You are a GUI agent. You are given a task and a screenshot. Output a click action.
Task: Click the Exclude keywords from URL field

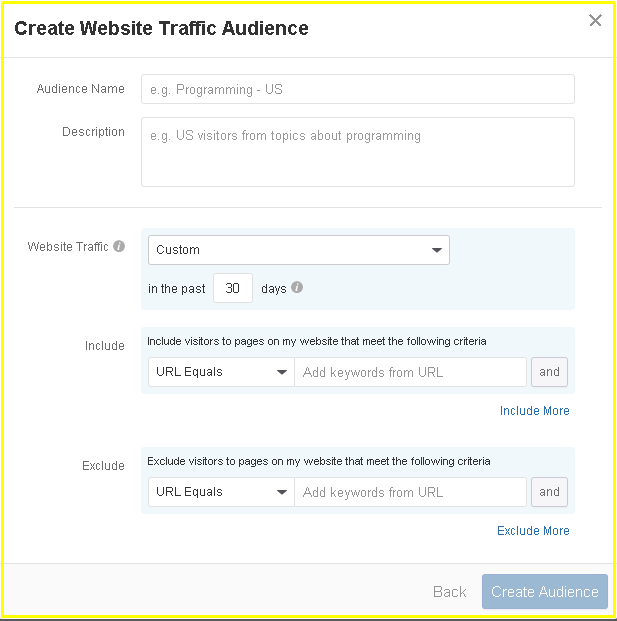click(x=410, y=492)
